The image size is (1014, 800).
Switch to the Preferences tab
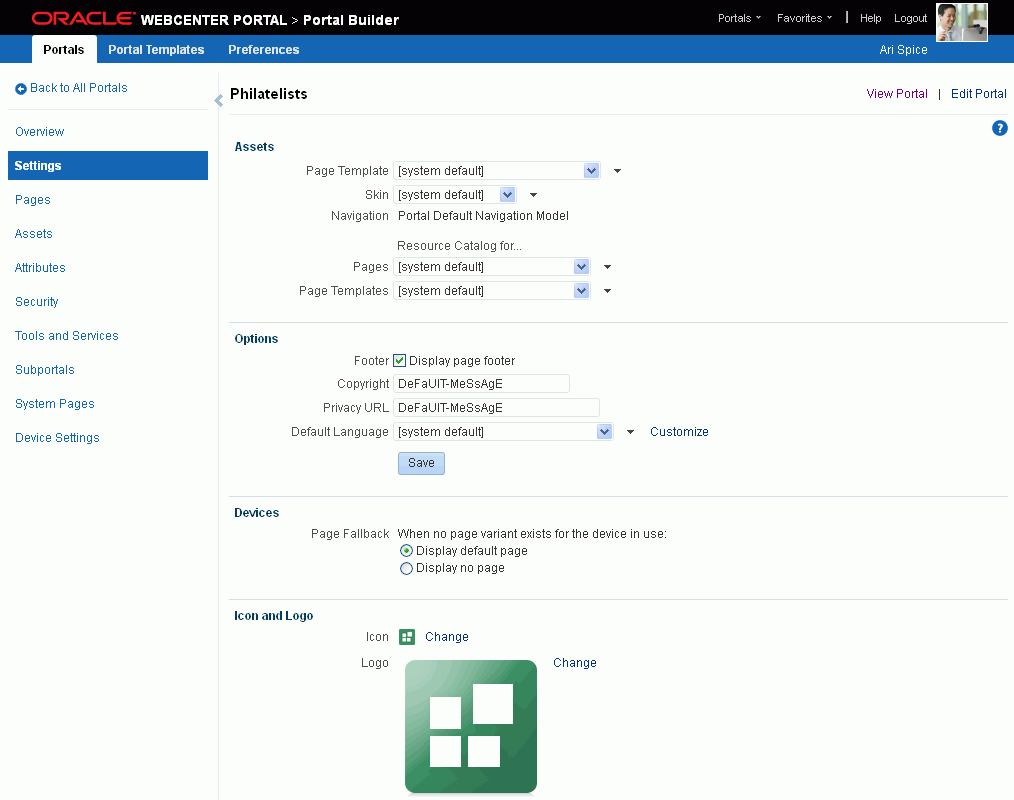263,49
